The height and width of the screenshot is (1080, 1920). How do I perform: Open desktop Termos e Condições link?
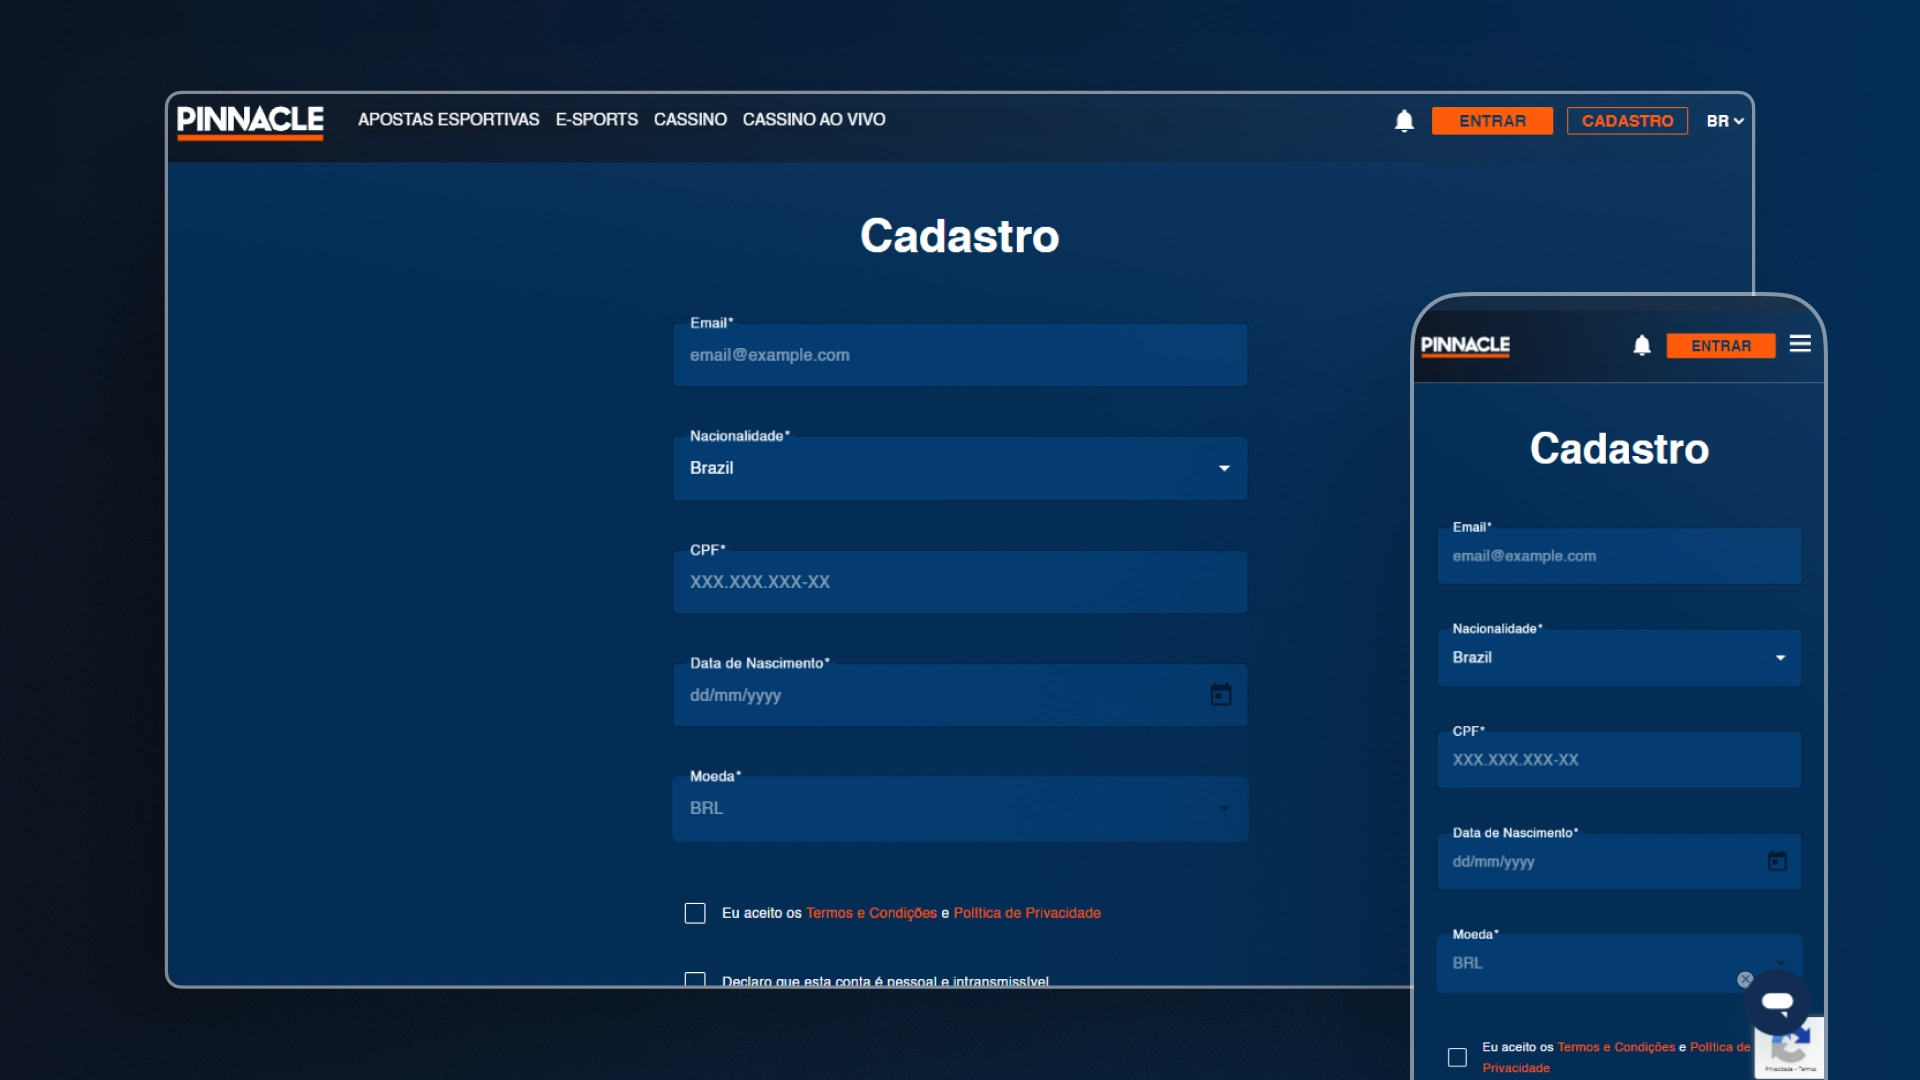tap(871, 913)
